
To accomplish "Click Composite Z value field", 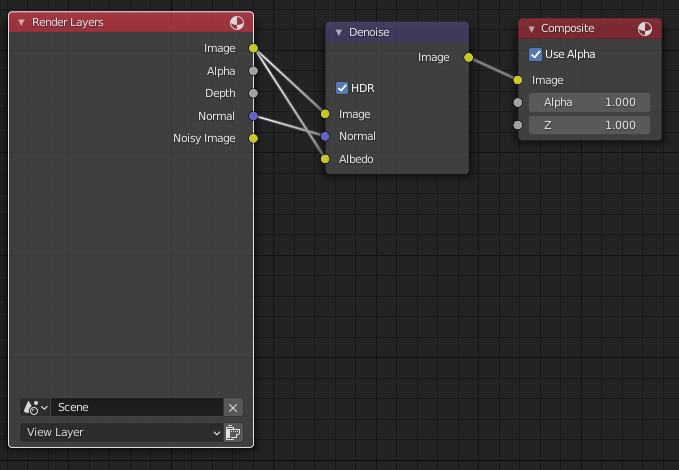I will 589,125.
